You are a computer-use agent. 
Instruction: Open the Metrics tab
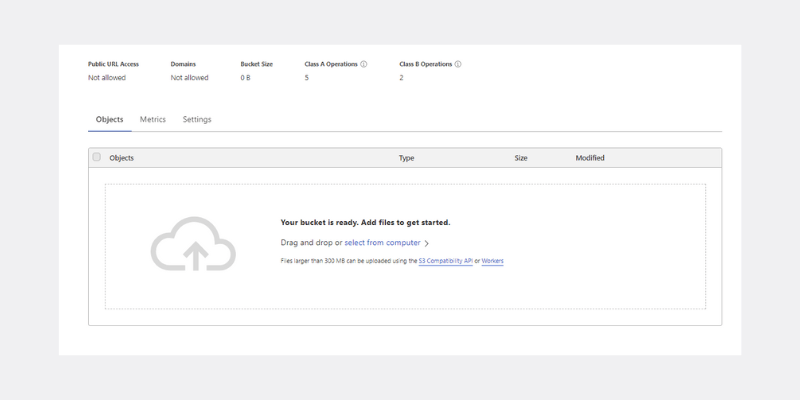pos(153,119)
